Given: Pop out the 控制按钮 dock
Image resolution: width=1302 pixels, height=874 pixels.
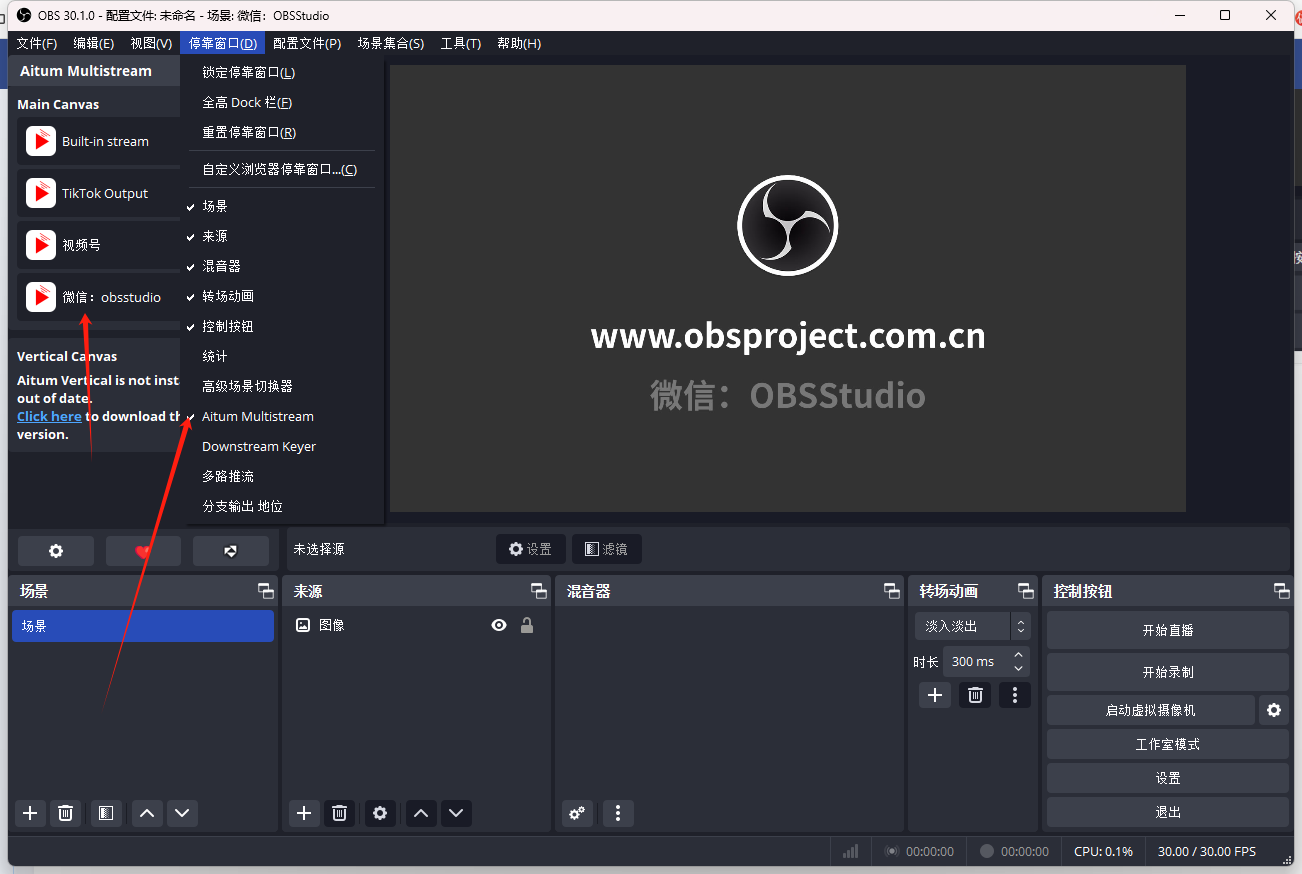Looking at the screenshot, I should click(x=1281, y=591).
